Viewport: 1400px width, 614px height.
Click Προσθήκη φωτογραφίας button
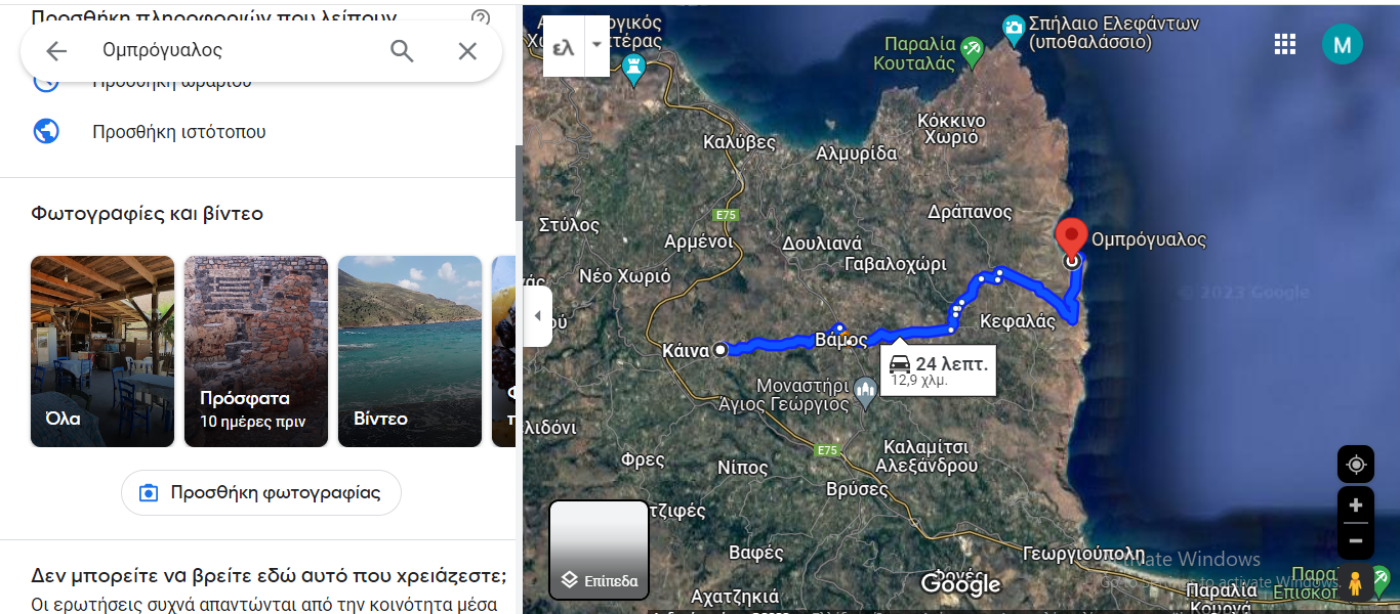click(x=261, y=493)
